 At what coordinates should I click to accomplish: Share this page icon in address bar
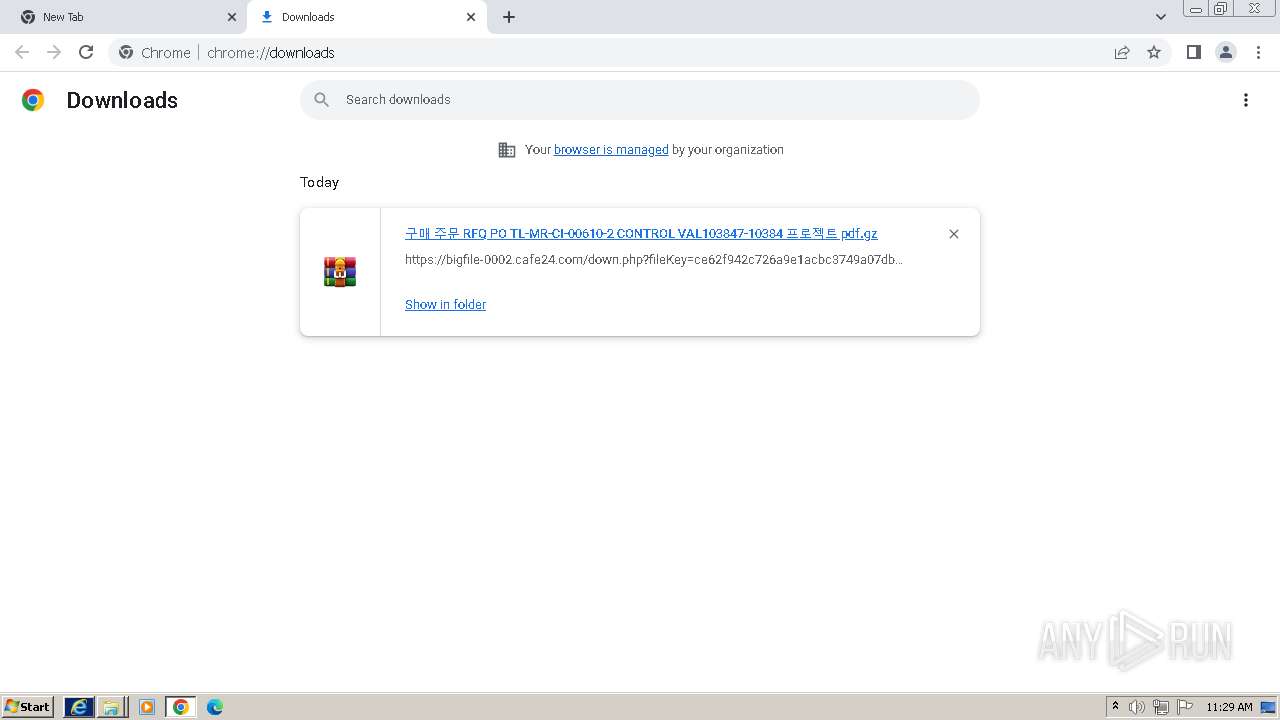(x=1122, y=52)
